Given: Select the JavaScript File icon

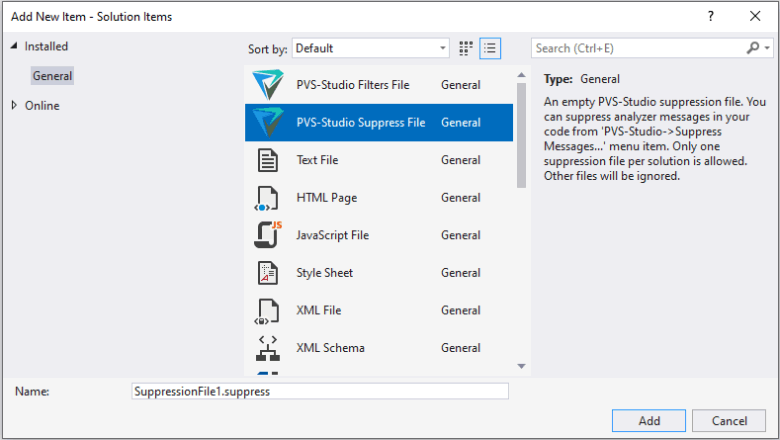Looking at the screenshot, I should 268,235.
